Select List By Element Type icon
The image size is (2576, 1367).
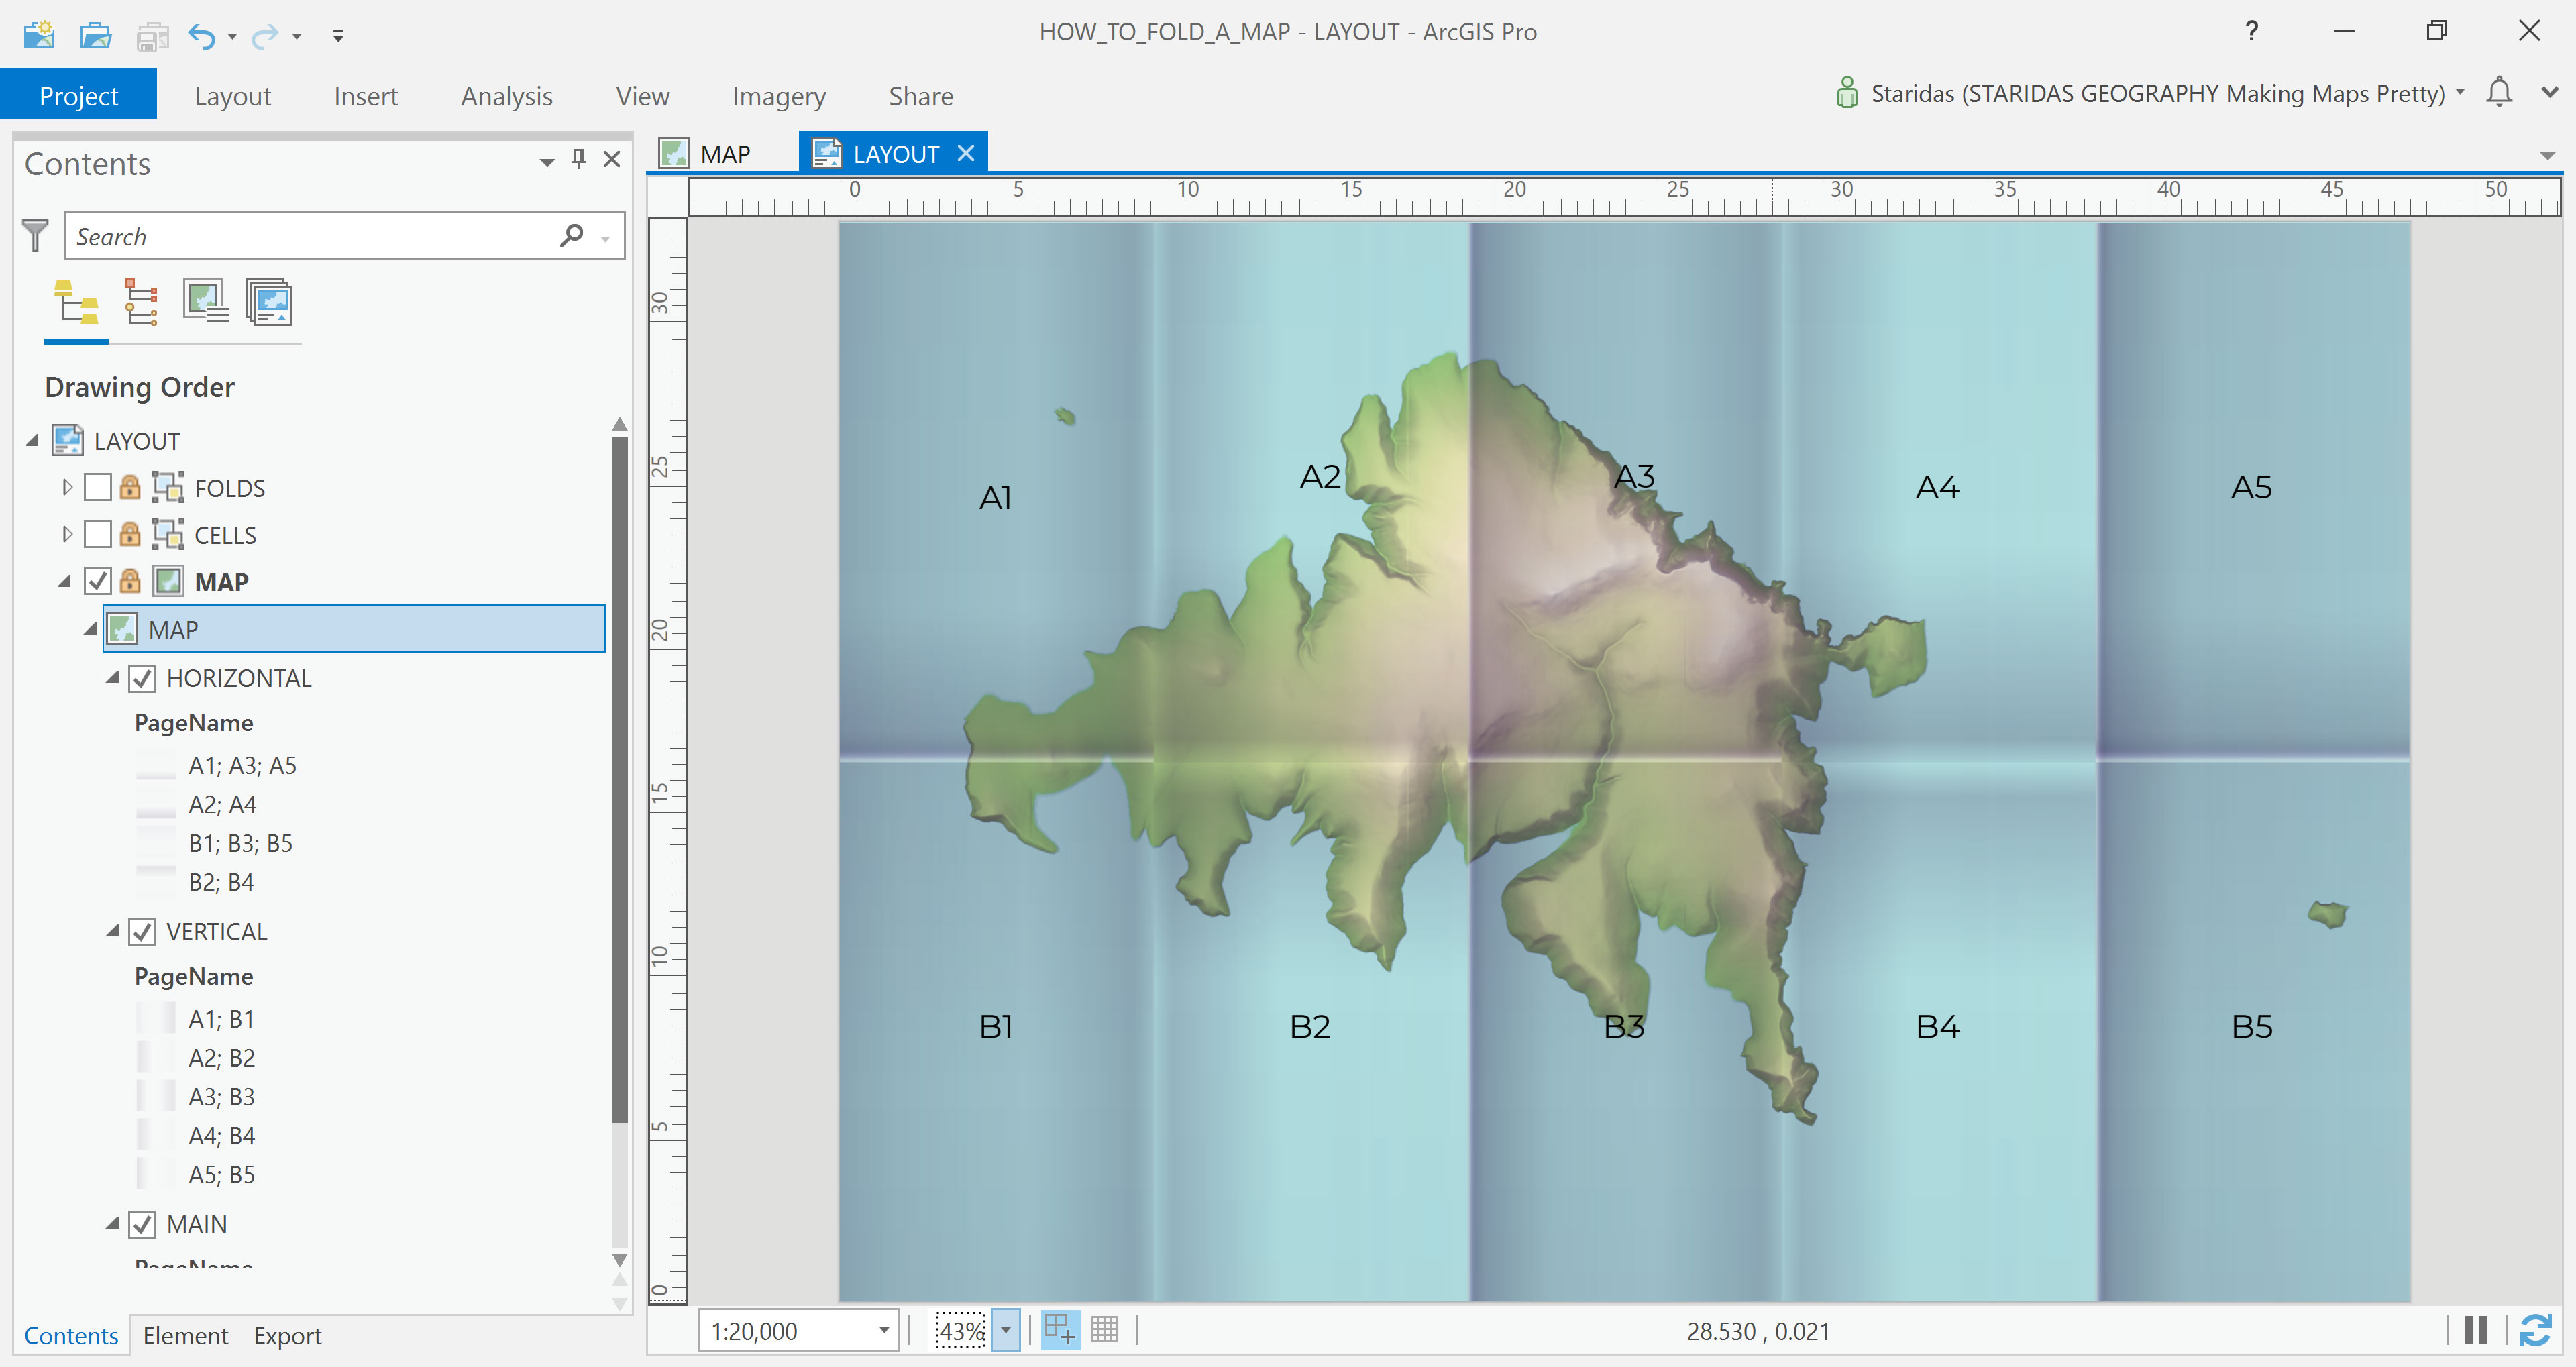(x=141, y=302)
